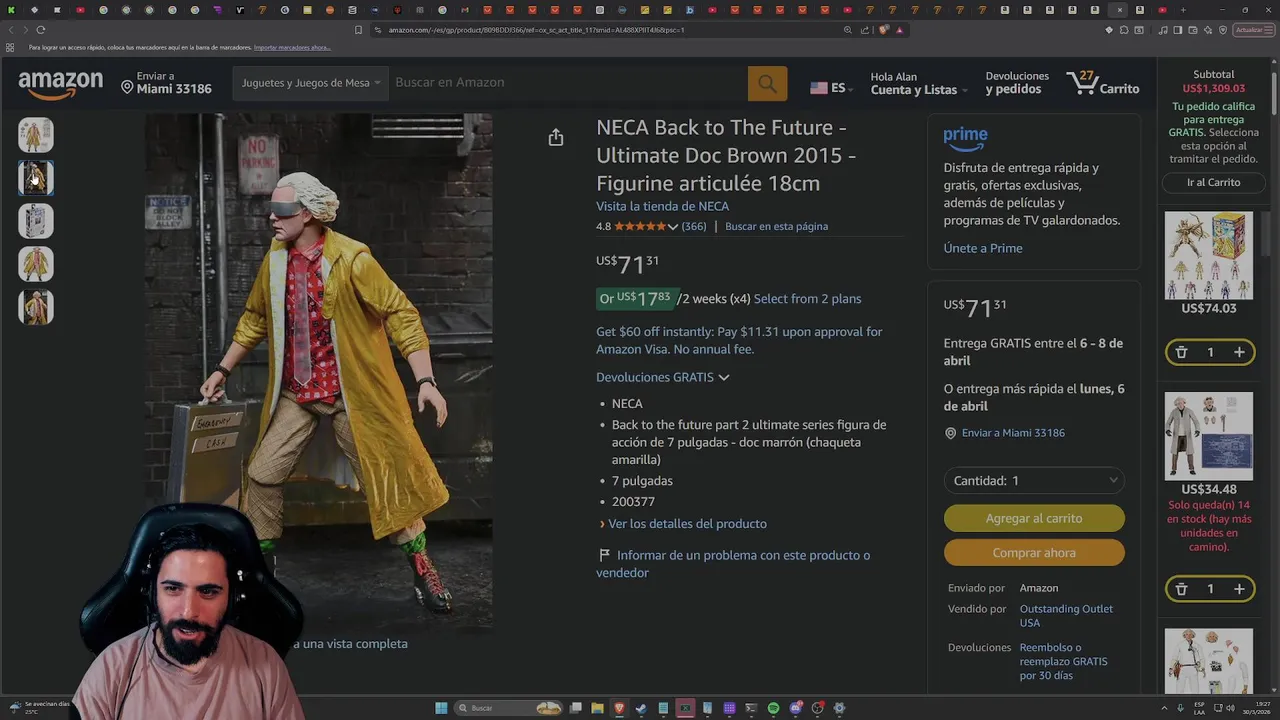Viewport: 1280px width, 720px height.
Task: Expand the star rating breakdown chevron
Action: (x=672, y=227)
